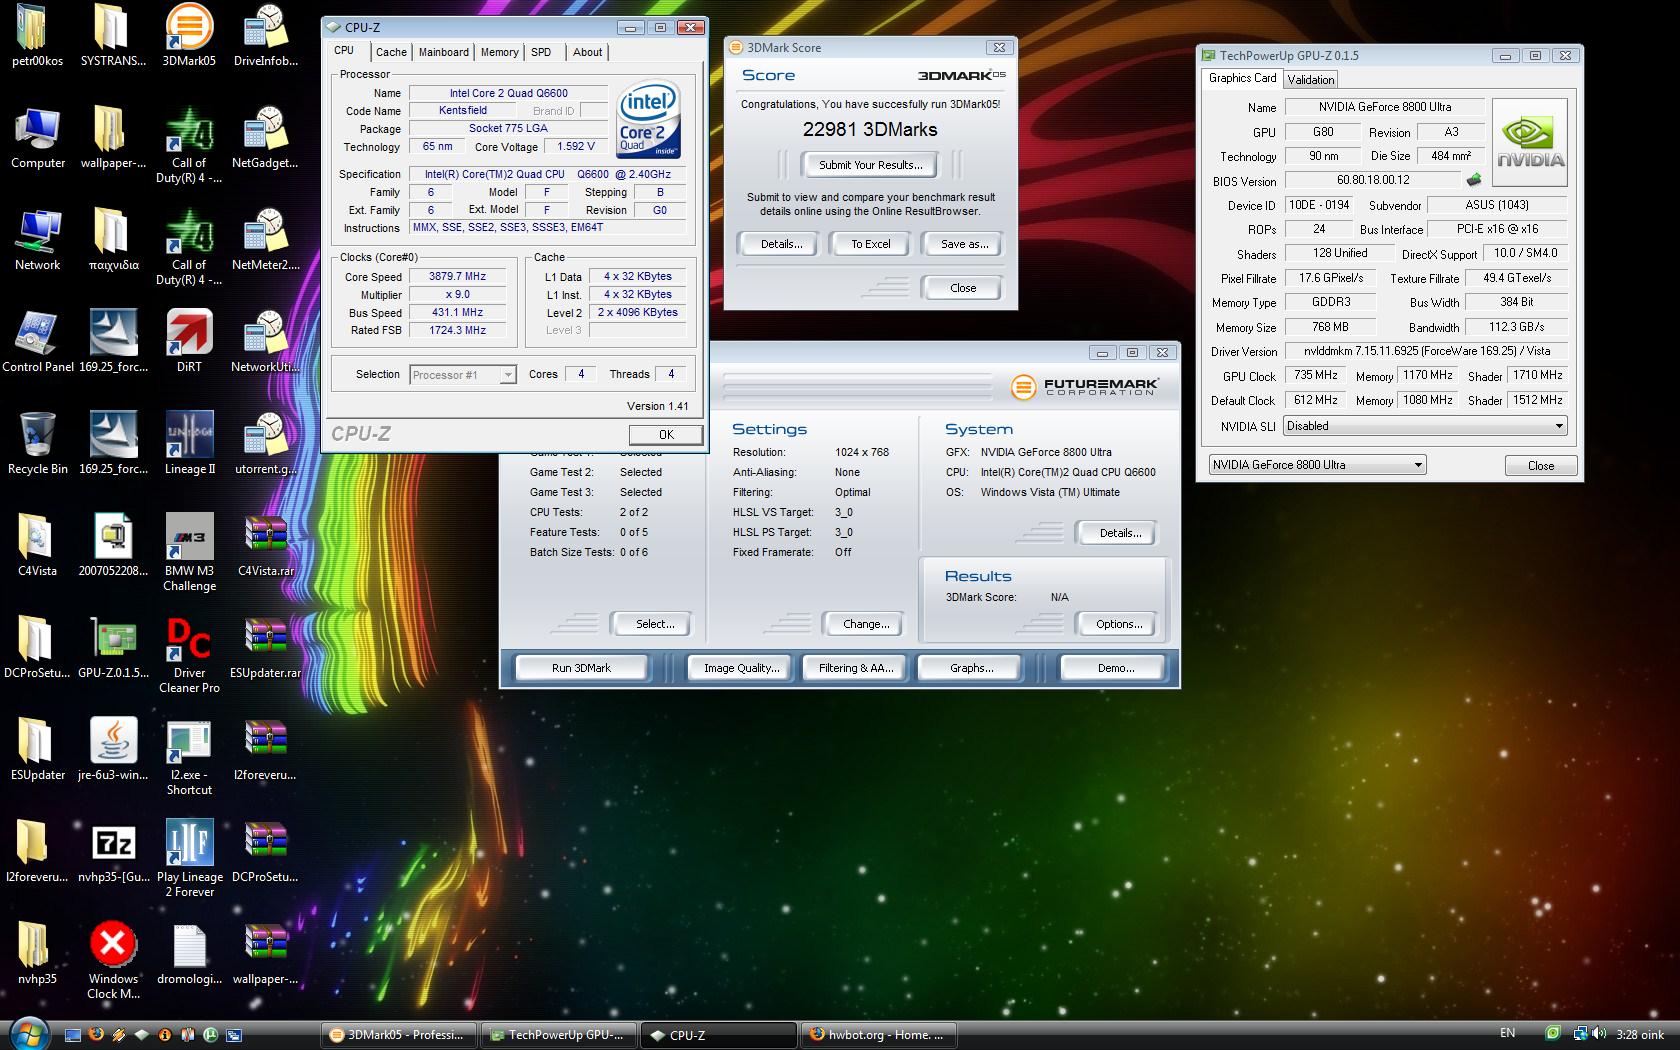Click Submit Your Results in 3DMark Score
This screenshot has width=1680, height=1050.
point(870,165)
